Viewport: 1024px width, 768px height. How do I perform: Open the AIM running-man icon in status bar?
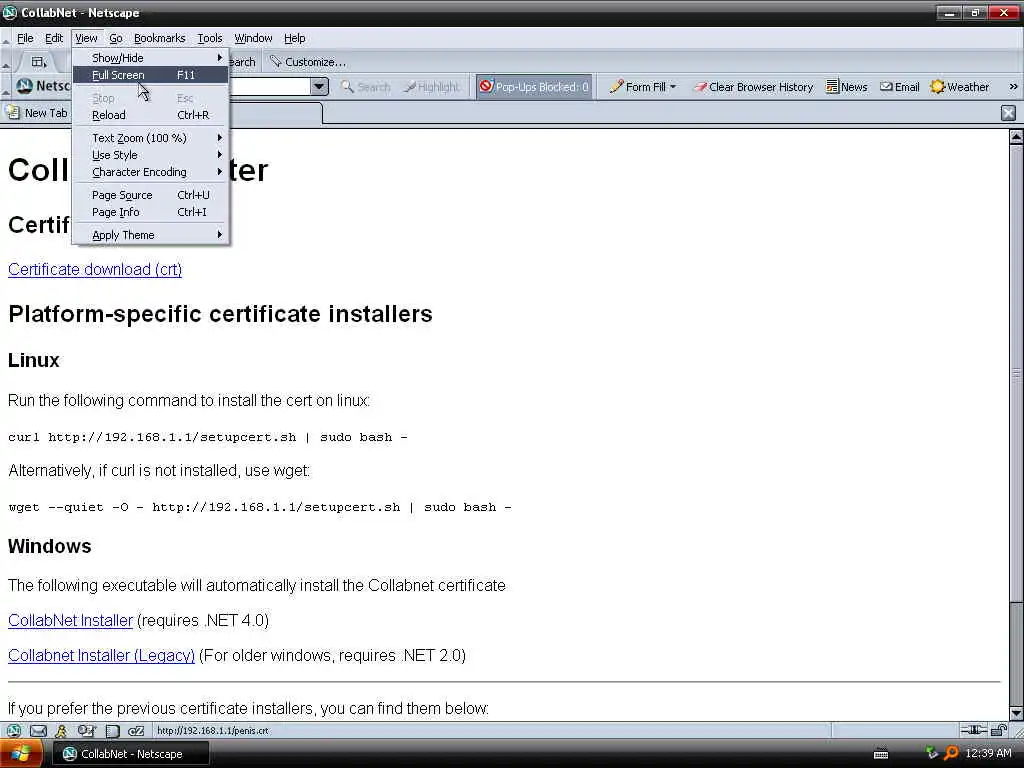(x=61, y=731)
